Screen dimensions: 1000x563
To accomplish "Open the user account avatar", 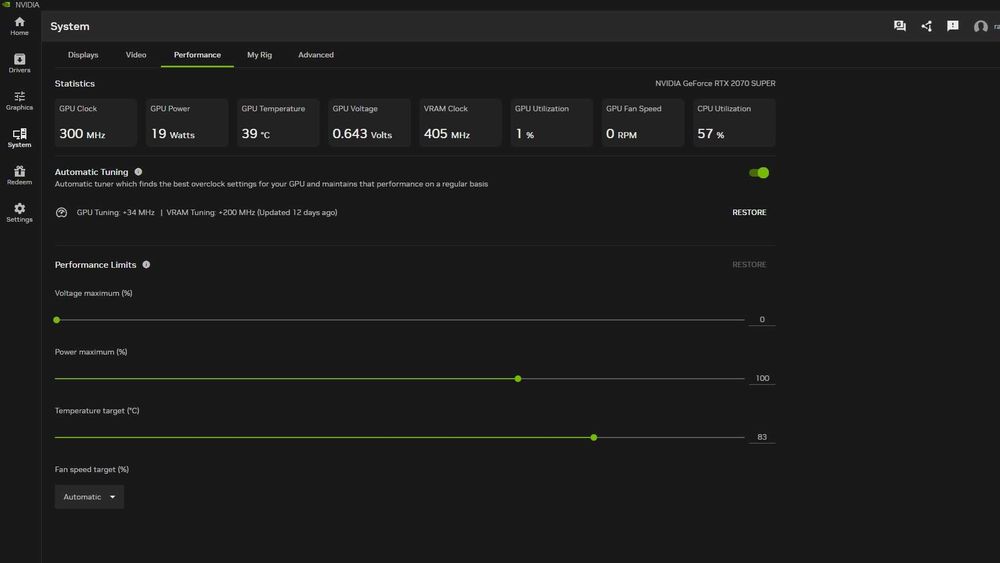I will click(x=980, y=27).
